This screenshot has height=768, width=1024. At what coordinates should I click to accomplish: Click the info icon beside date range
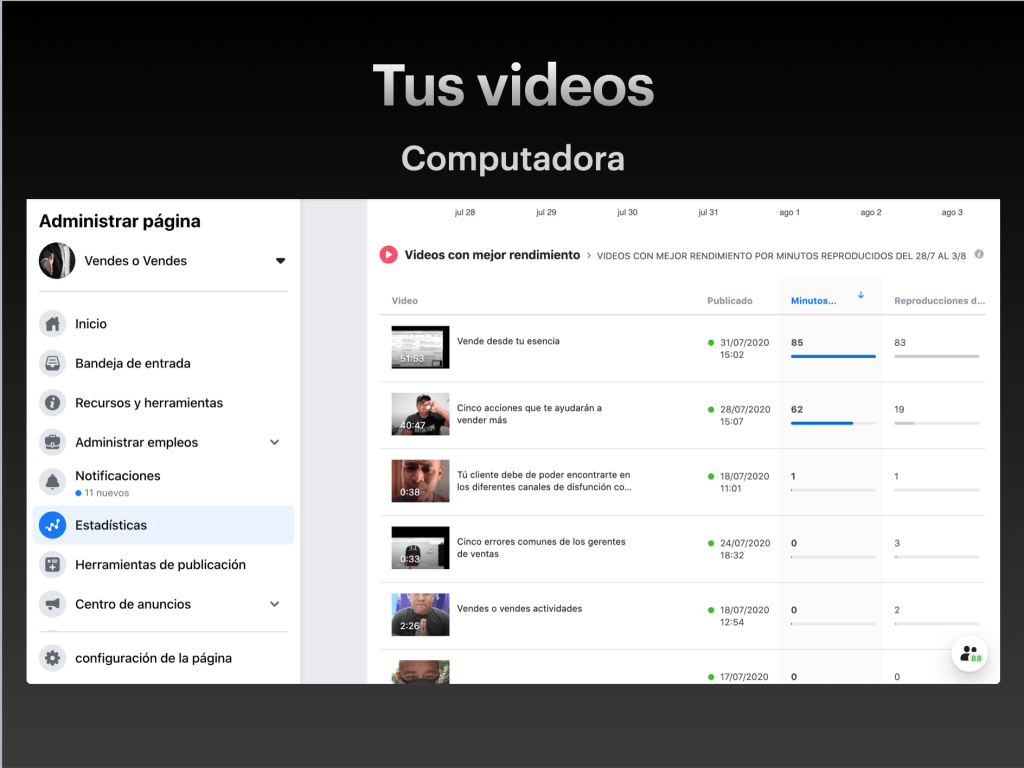(x=979, y=254)
